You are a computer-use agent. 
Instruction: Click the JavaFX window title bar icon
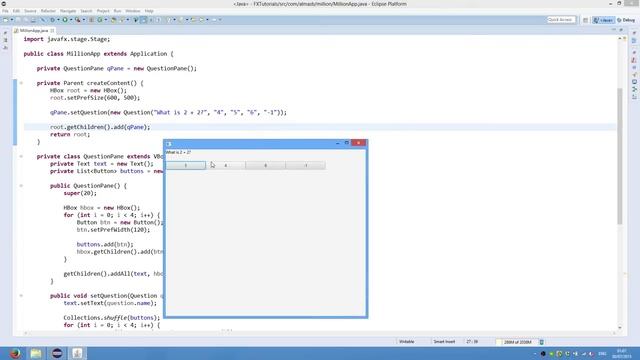pyautogui.click(x=169, y=144)
